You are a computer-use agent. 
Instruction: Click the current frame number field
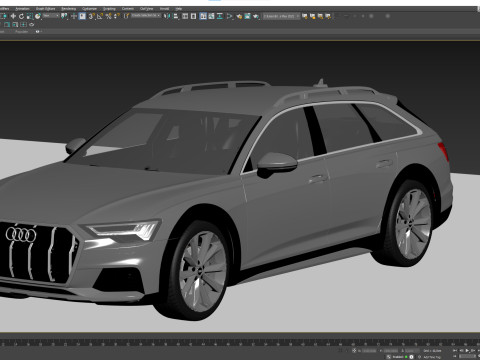coord(468,357)
